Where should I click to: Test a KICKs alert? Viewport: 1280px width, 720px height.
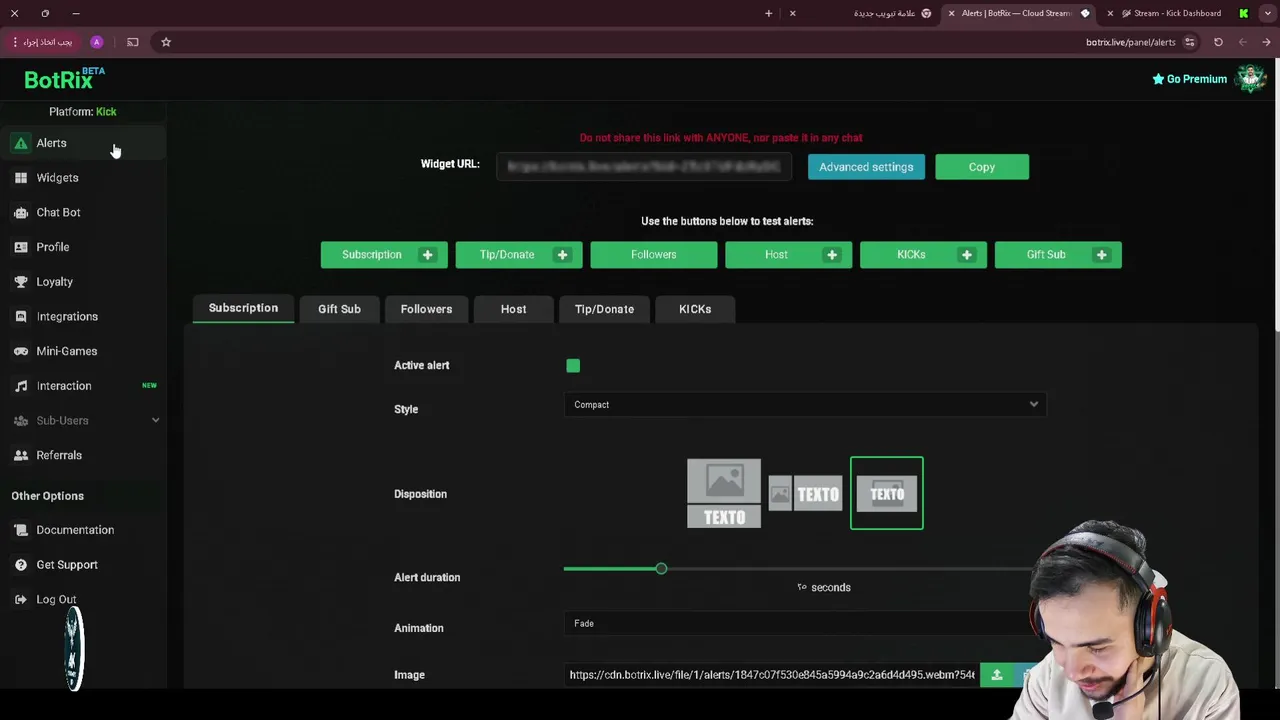tap(911, 255)
